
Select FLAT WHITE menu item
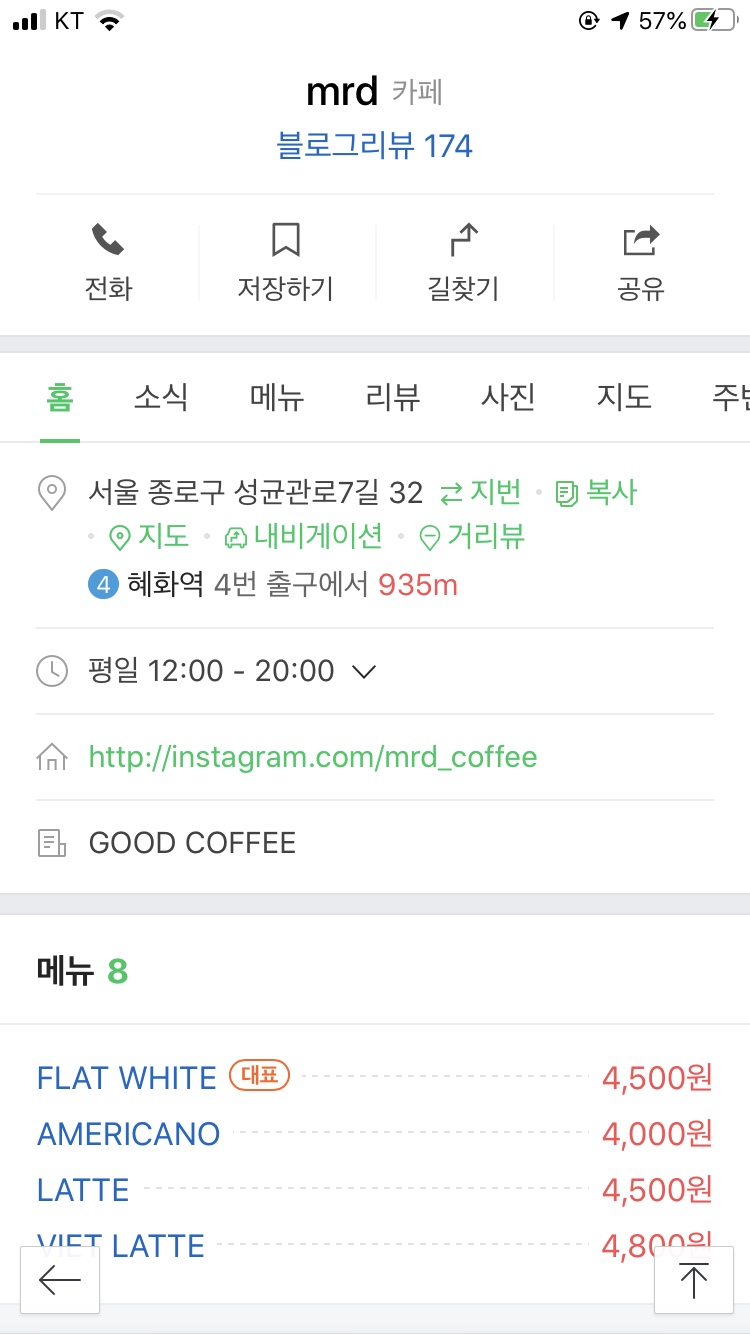pos(127,1077)
